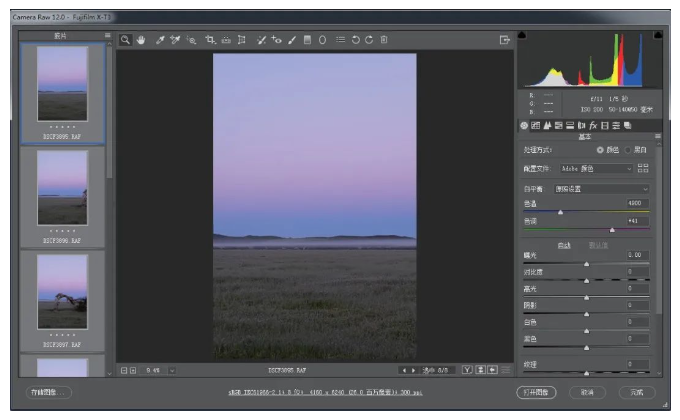
Task: Click the 自动 auto adjustment link
Action: click(x=564, y=246)
